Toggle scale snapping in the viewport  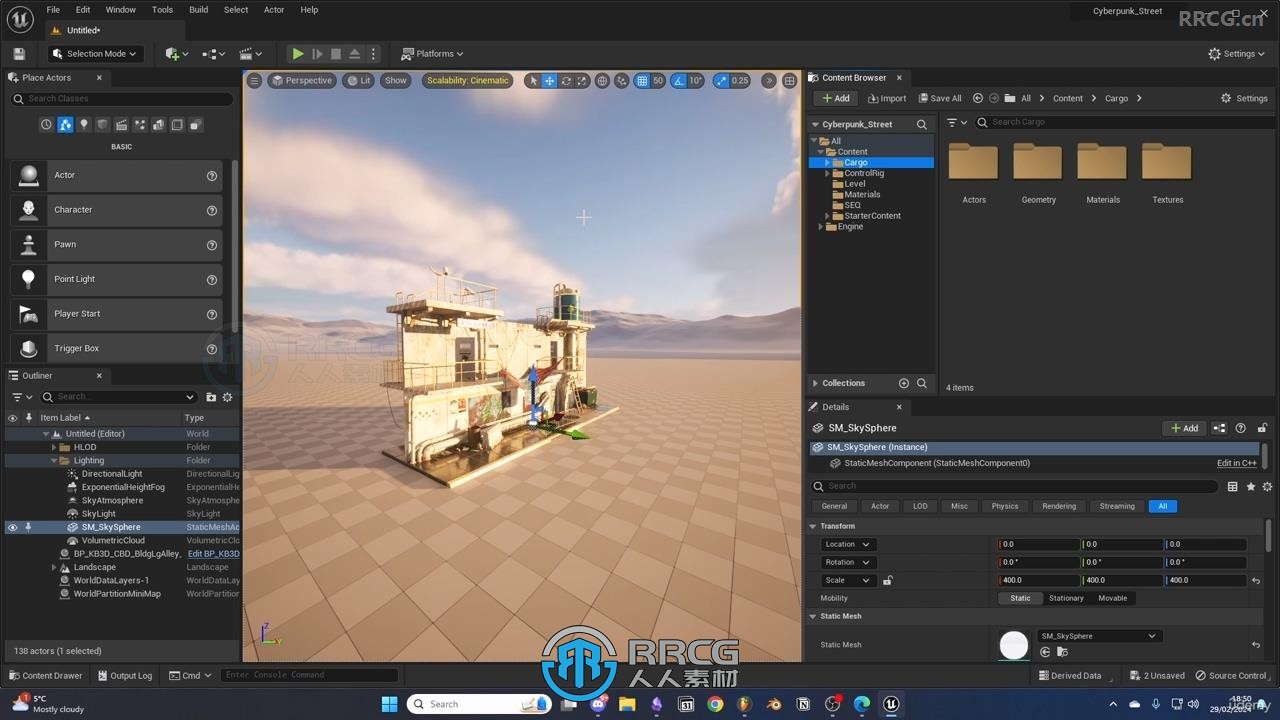click(720, 81)
